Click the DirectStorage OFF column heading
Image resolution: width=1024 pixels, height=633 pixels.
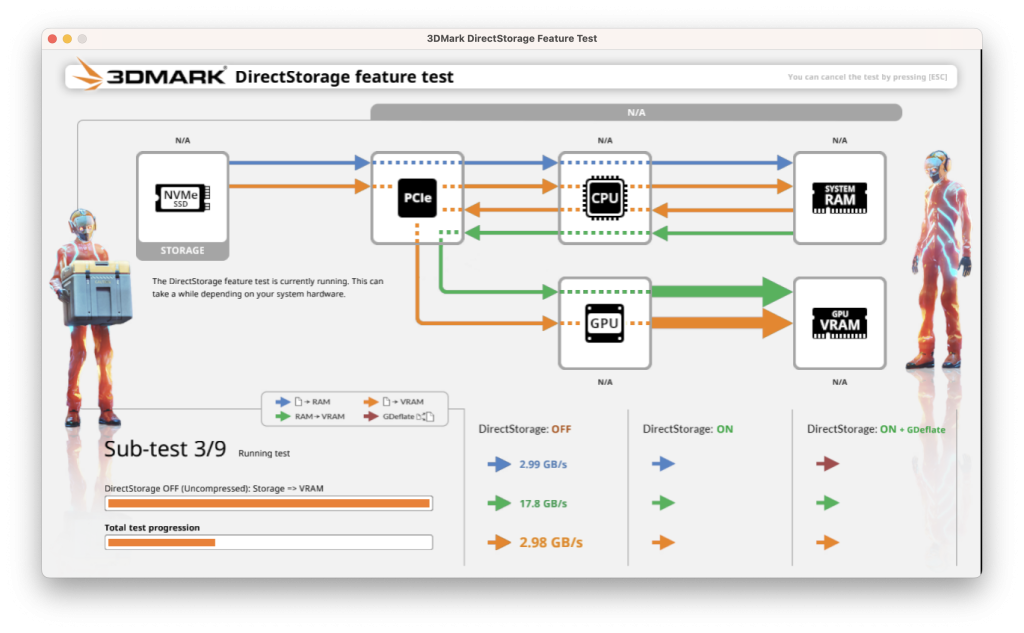pos(524,429)
